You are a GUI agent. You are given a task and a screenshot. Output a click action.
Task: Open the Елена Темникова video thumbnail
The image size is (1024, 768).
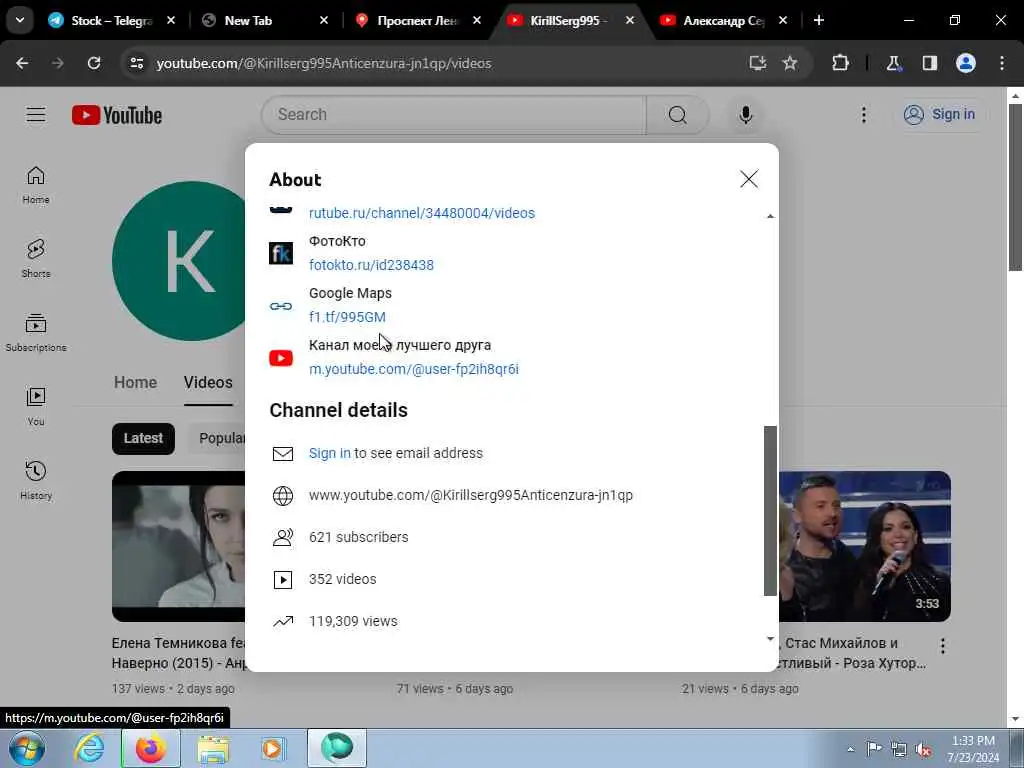[x=178, y=546]
